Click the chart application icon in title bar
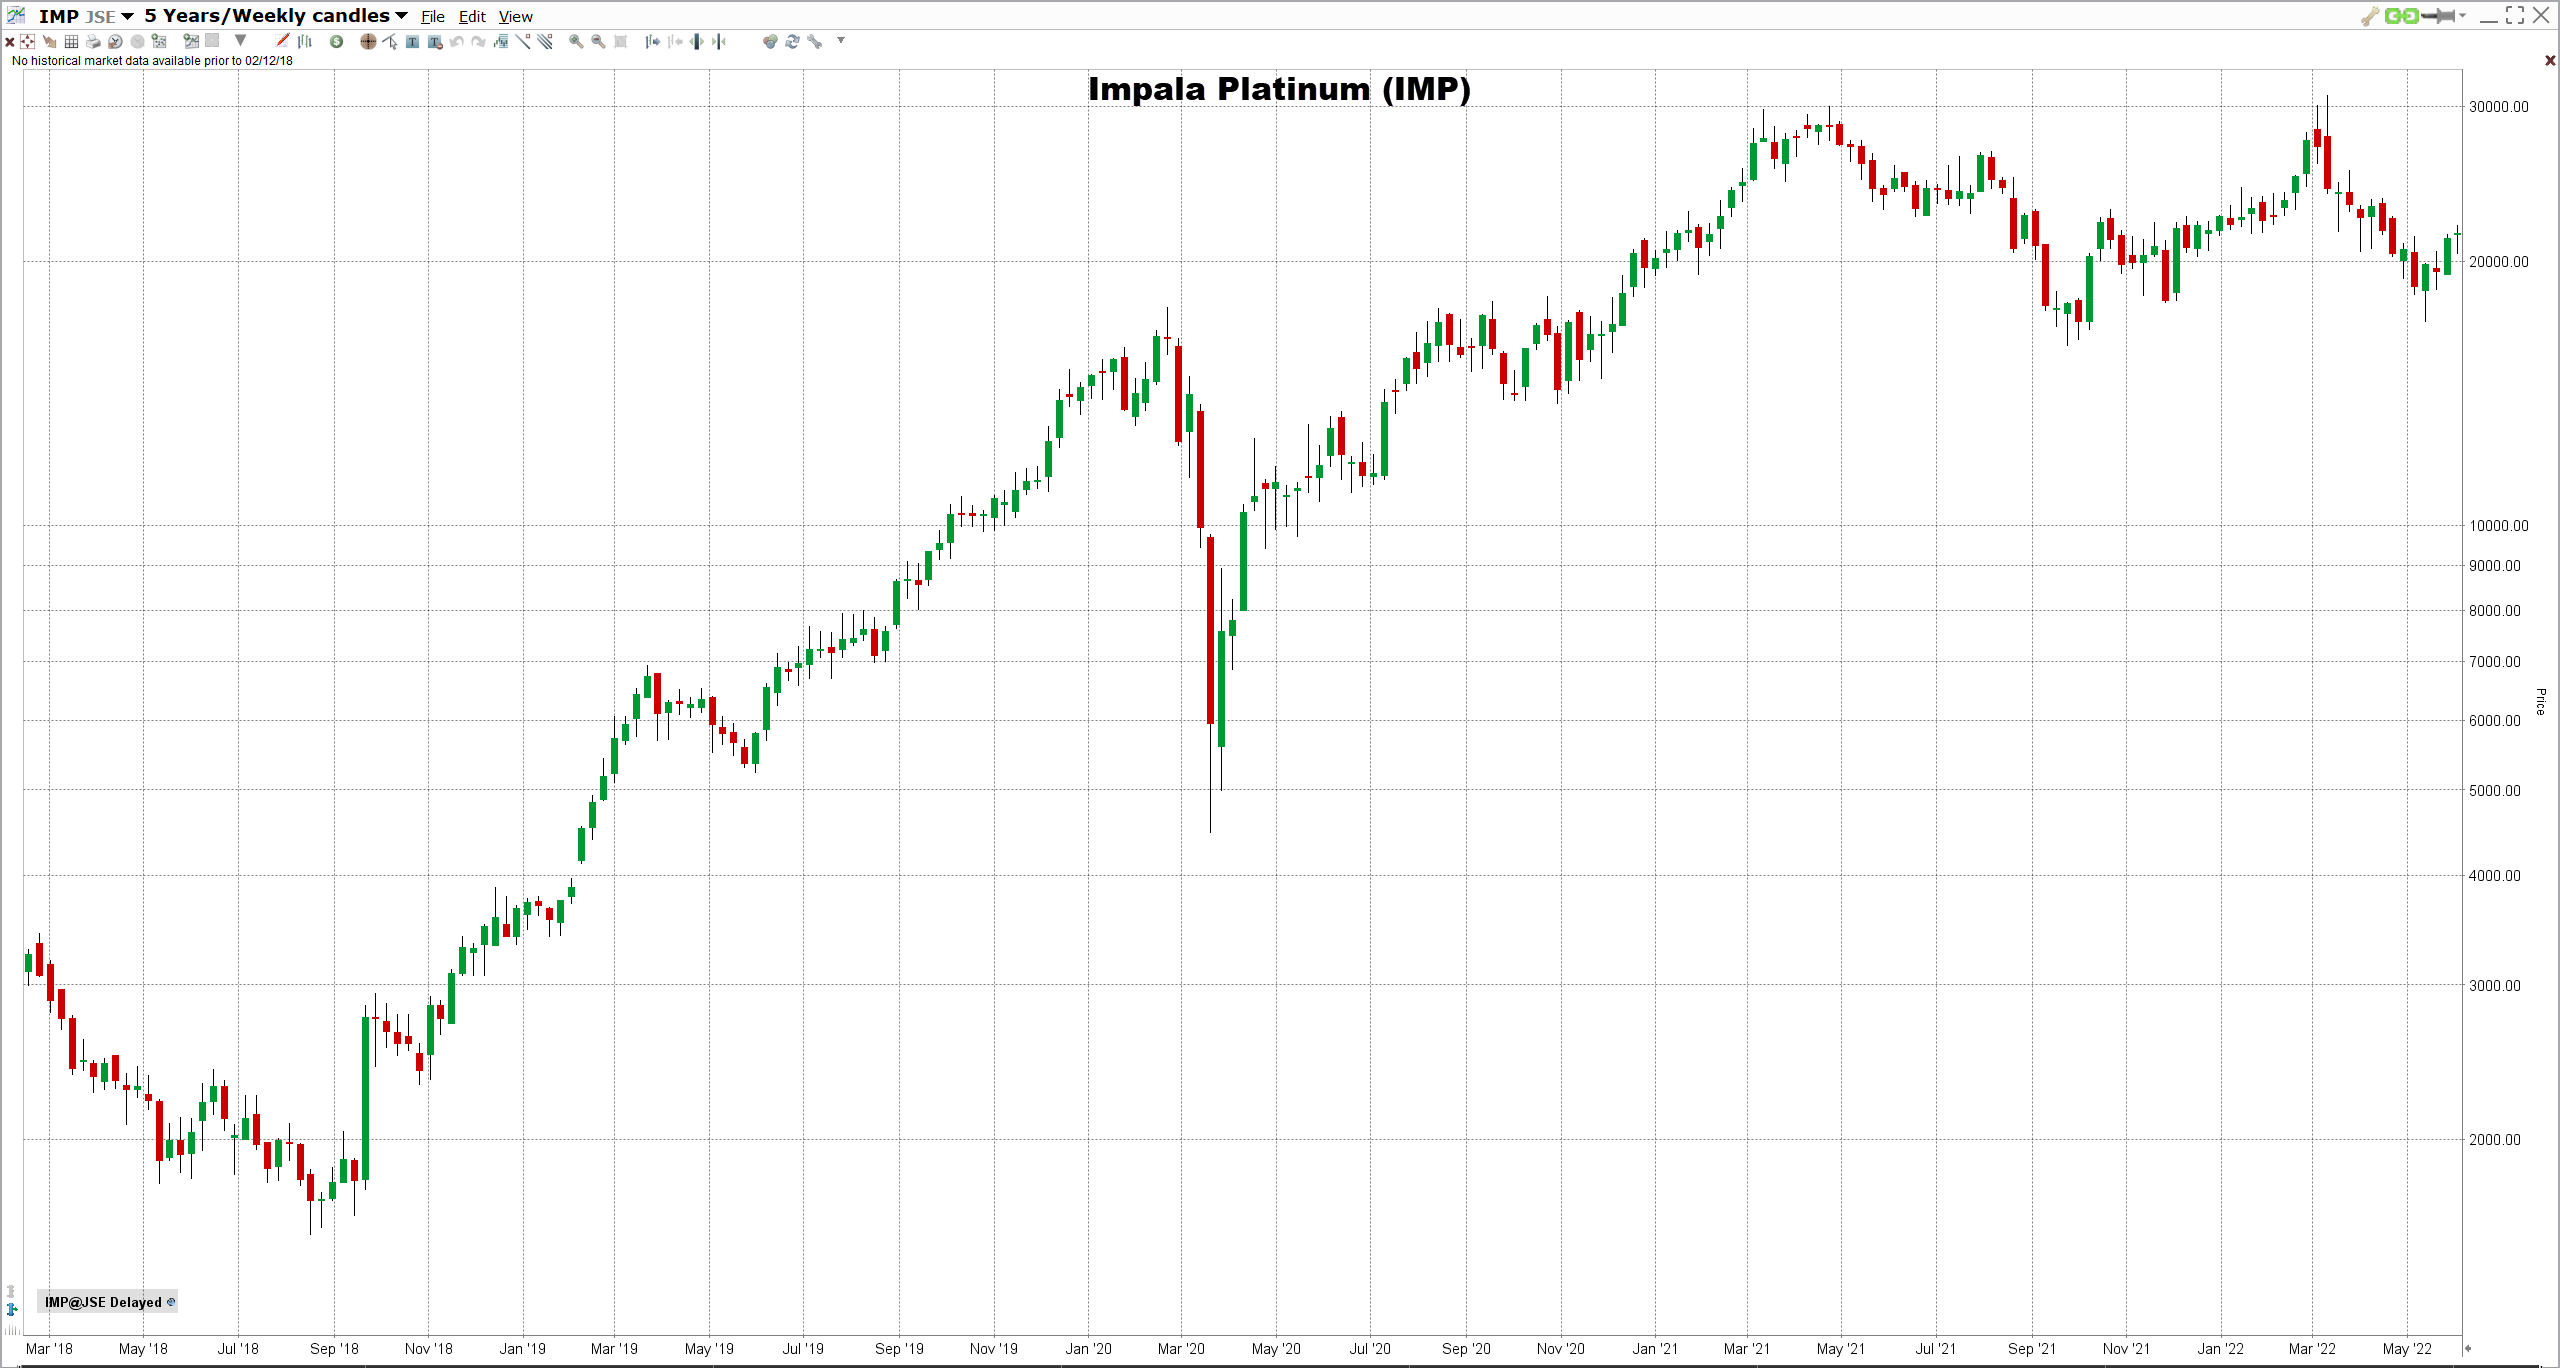2560x1368 pixels. coord(15,15)
